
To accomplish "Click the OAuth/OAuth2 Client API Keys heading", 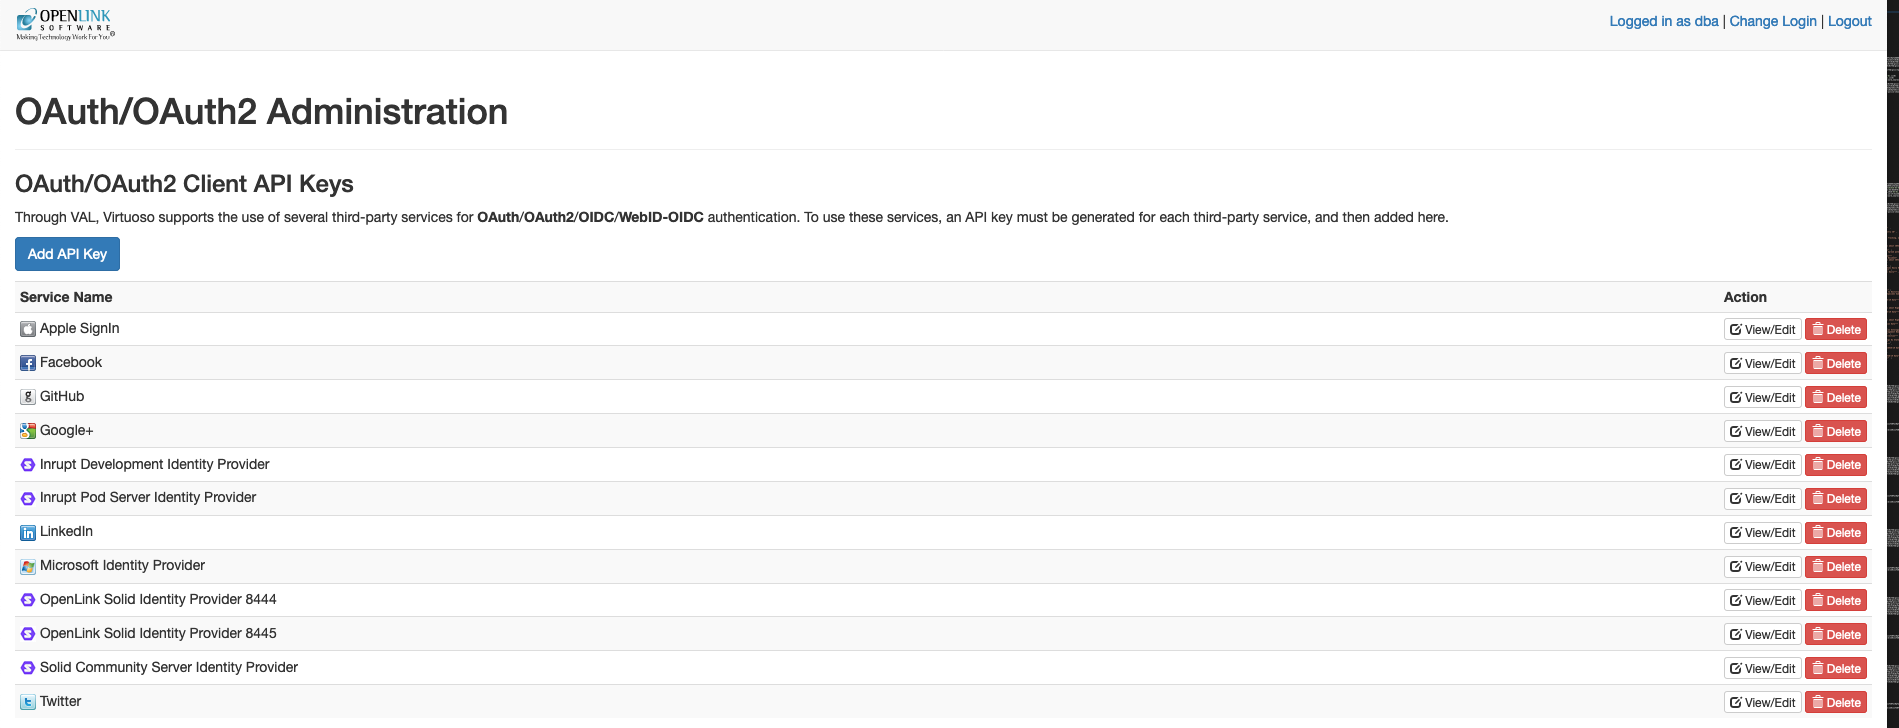I will click(x=185, y=184).
